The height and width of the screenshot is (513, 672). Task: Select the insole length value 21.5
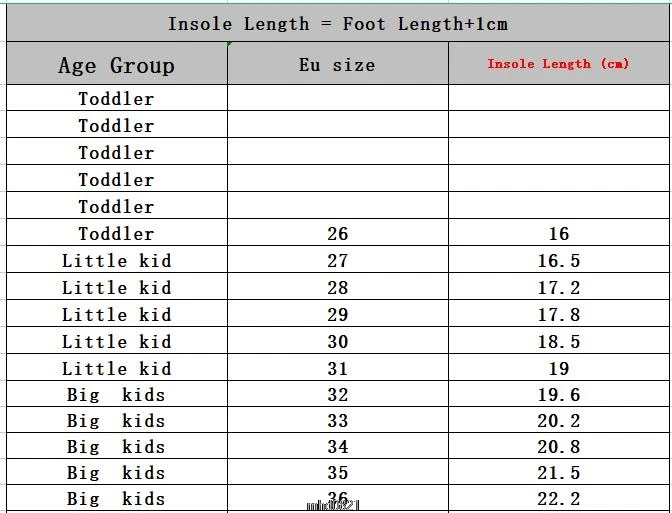(558, 472)
